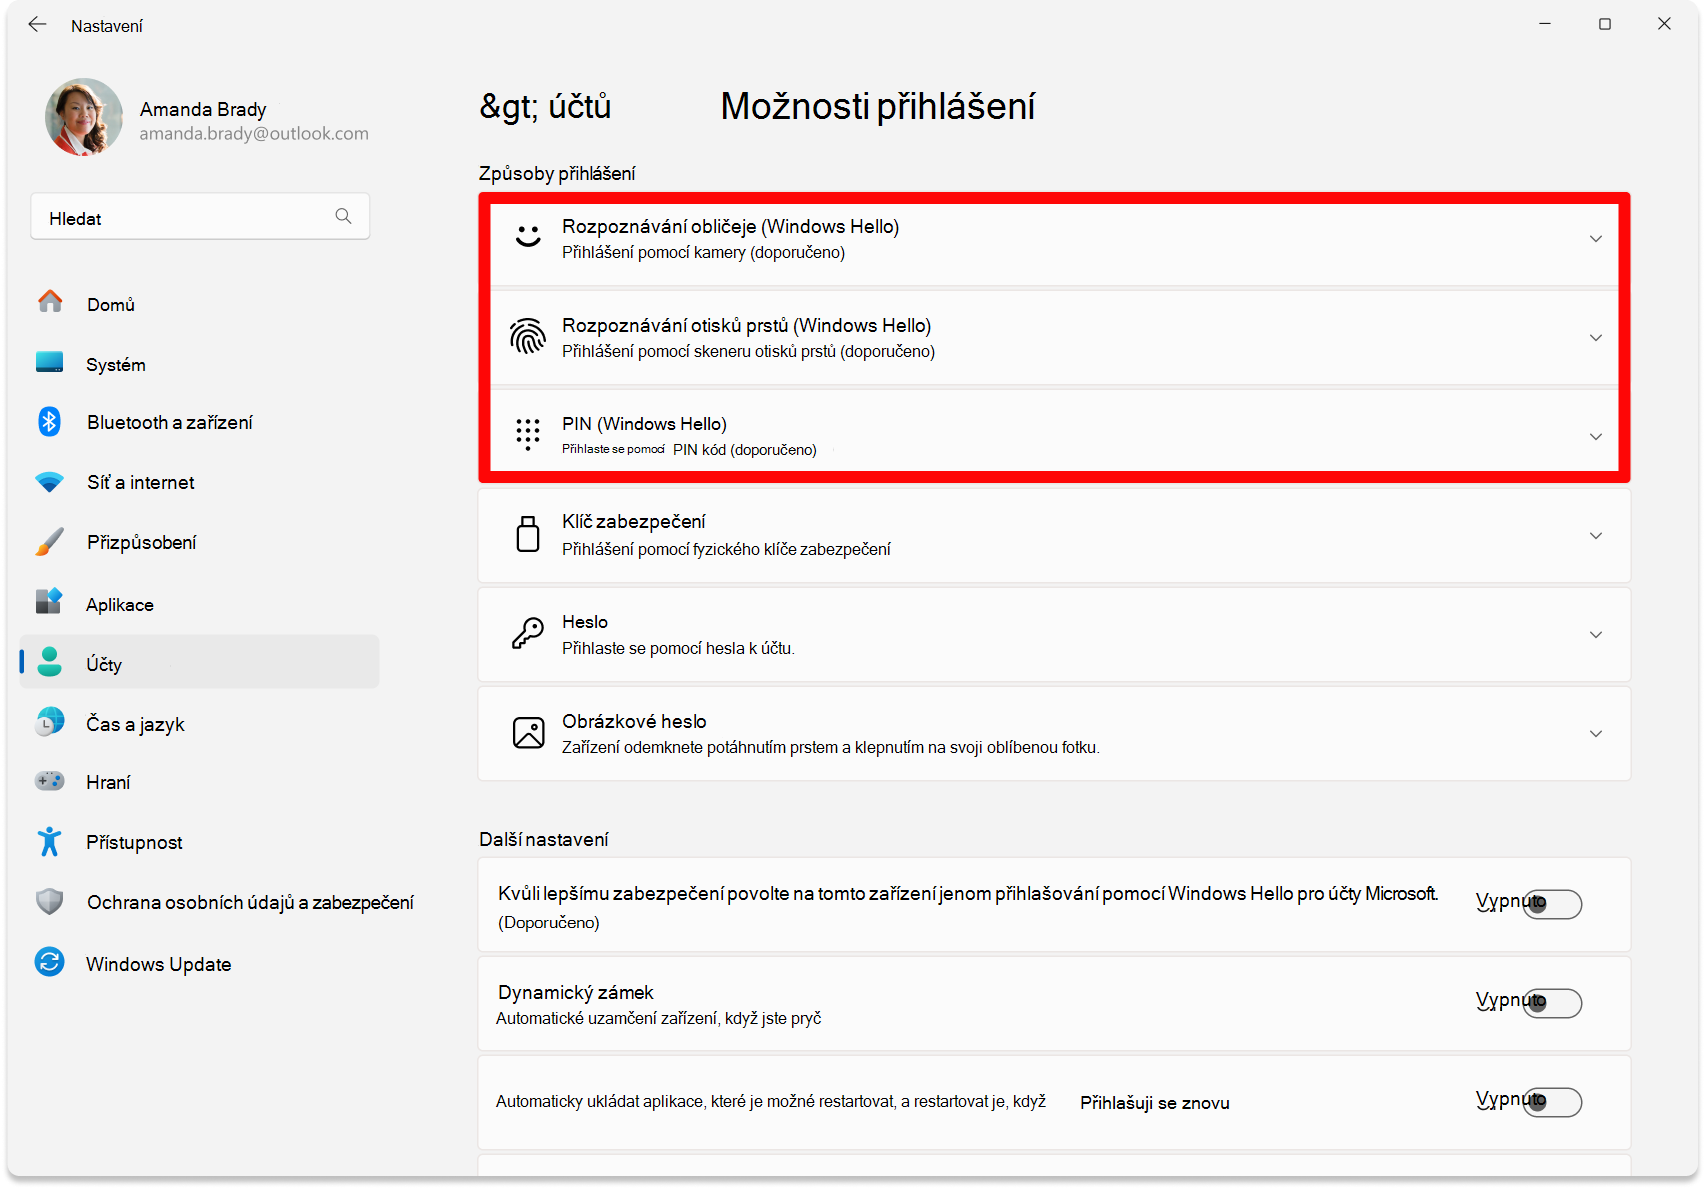Click the back arrow next to Nastavení

(38, 25)
